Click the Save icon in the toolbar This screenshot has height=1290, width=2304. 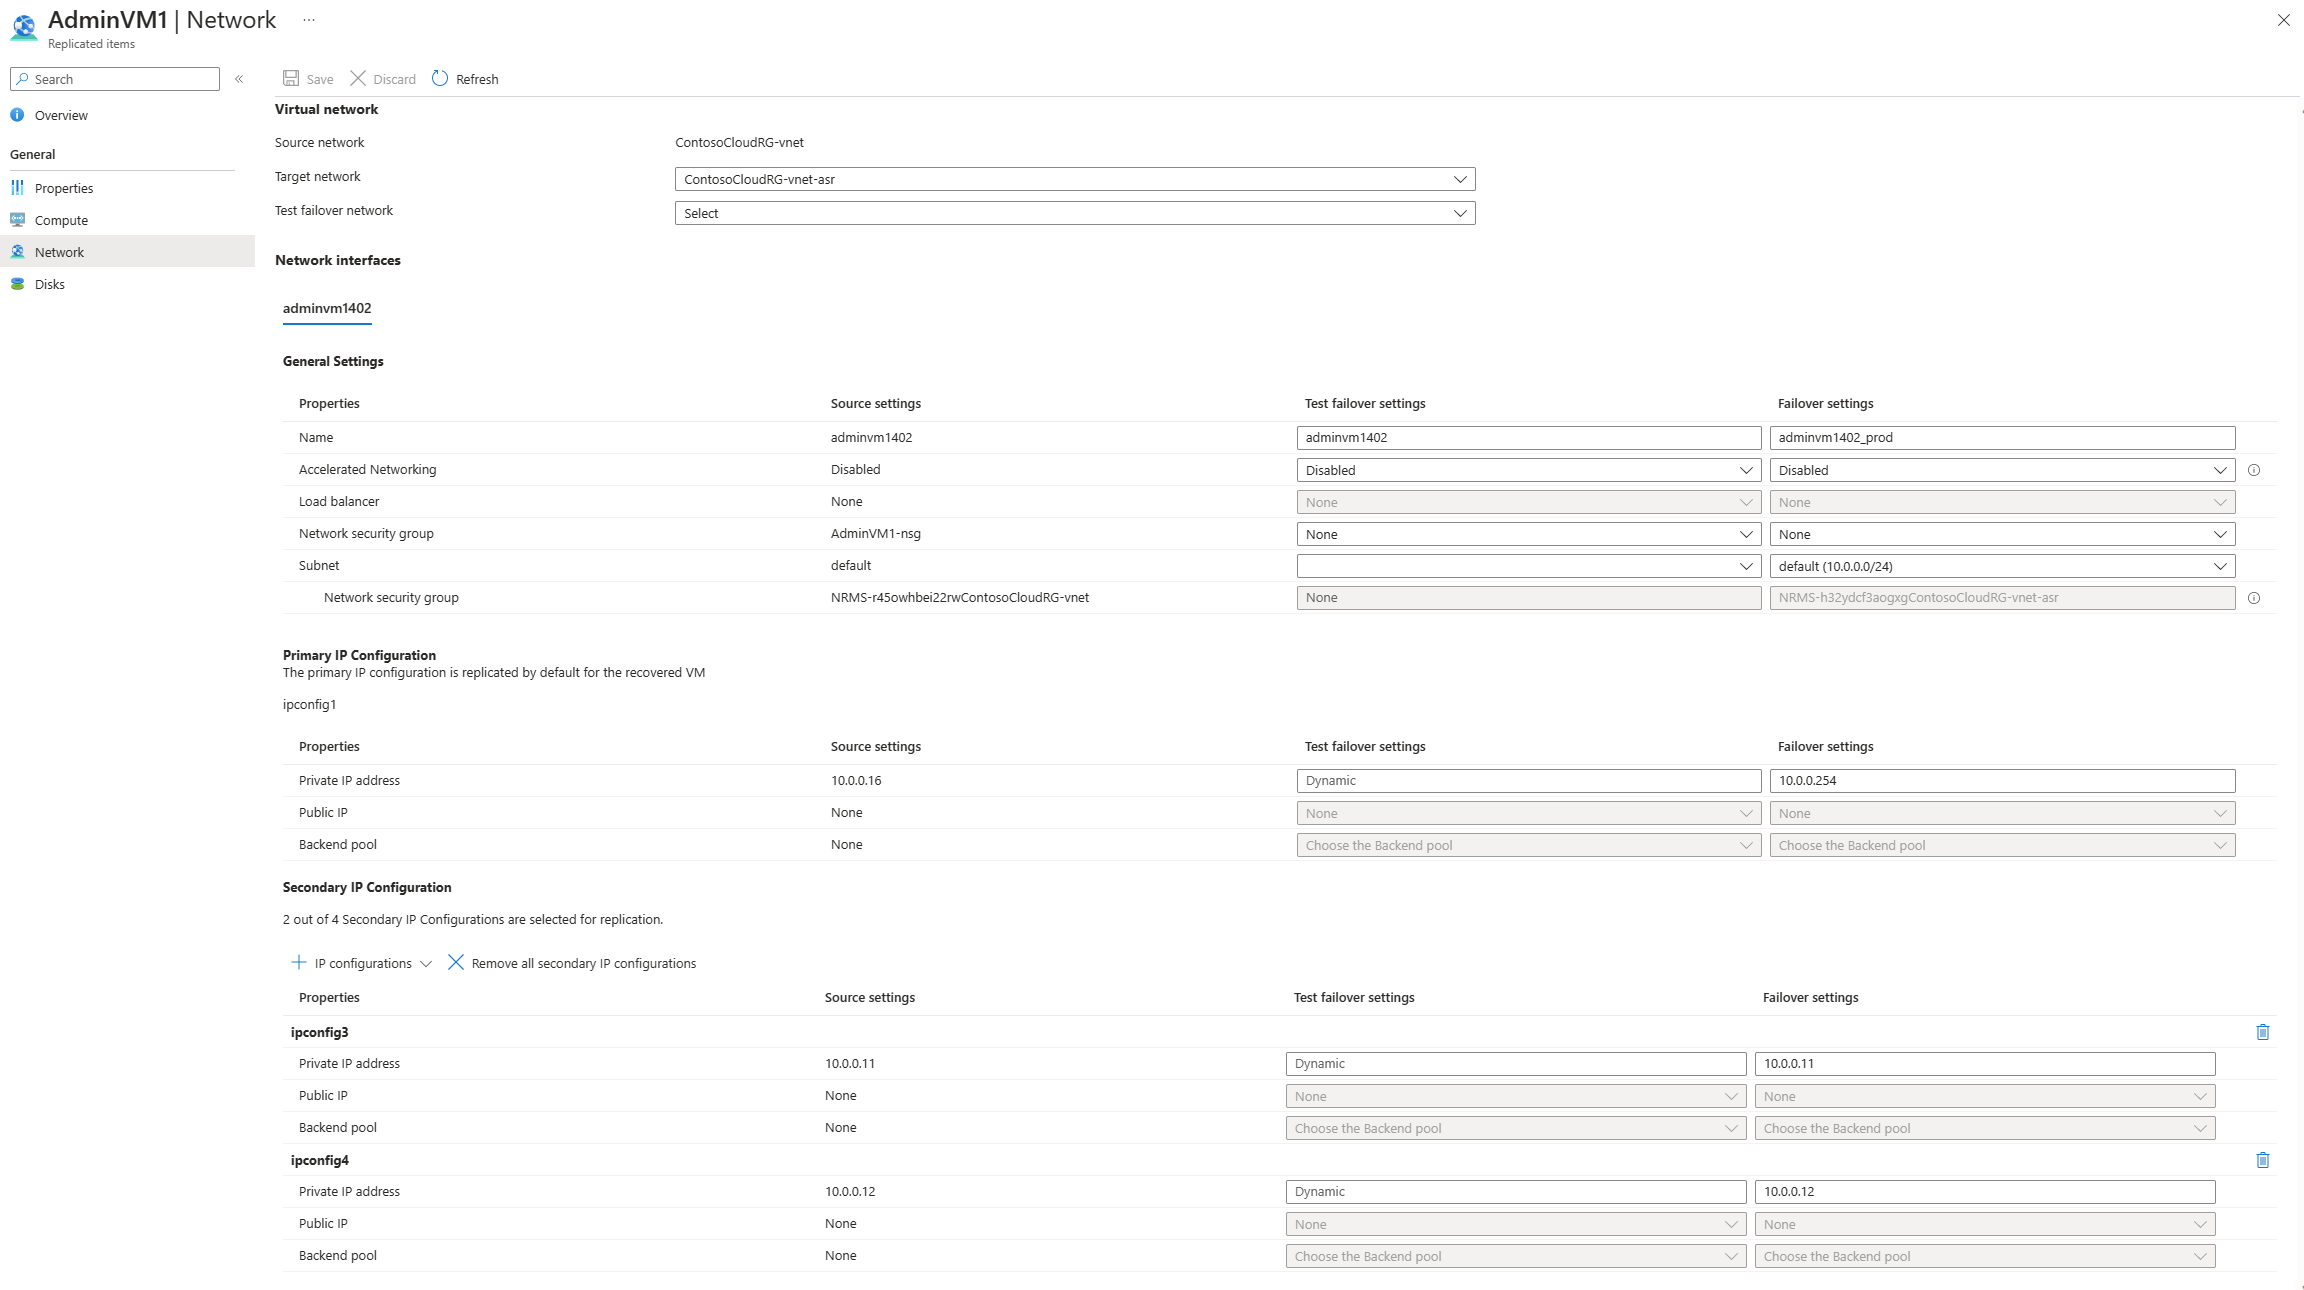pos(290,78)
